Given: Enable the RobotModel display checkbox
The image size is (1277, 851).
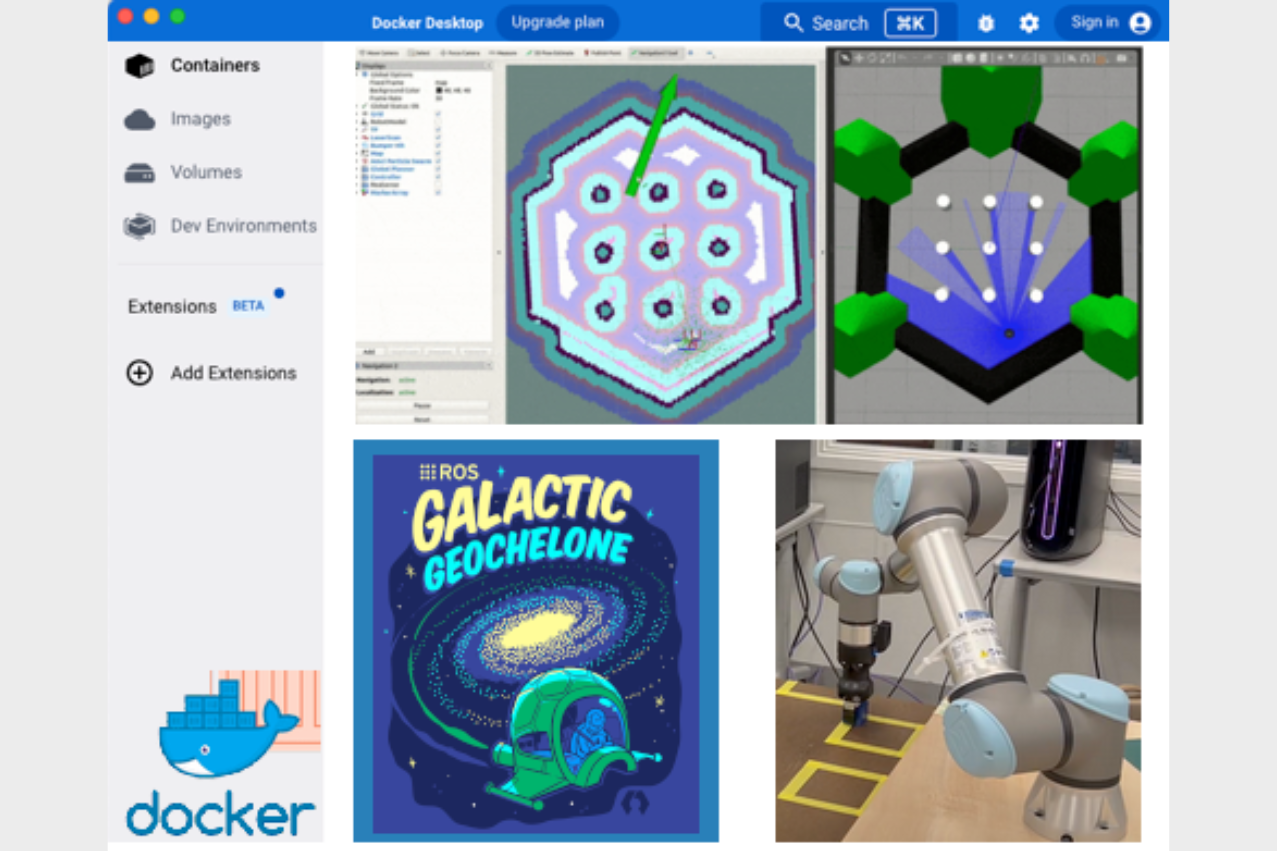Looking at the screenshot, I should (x=438, y=121).
